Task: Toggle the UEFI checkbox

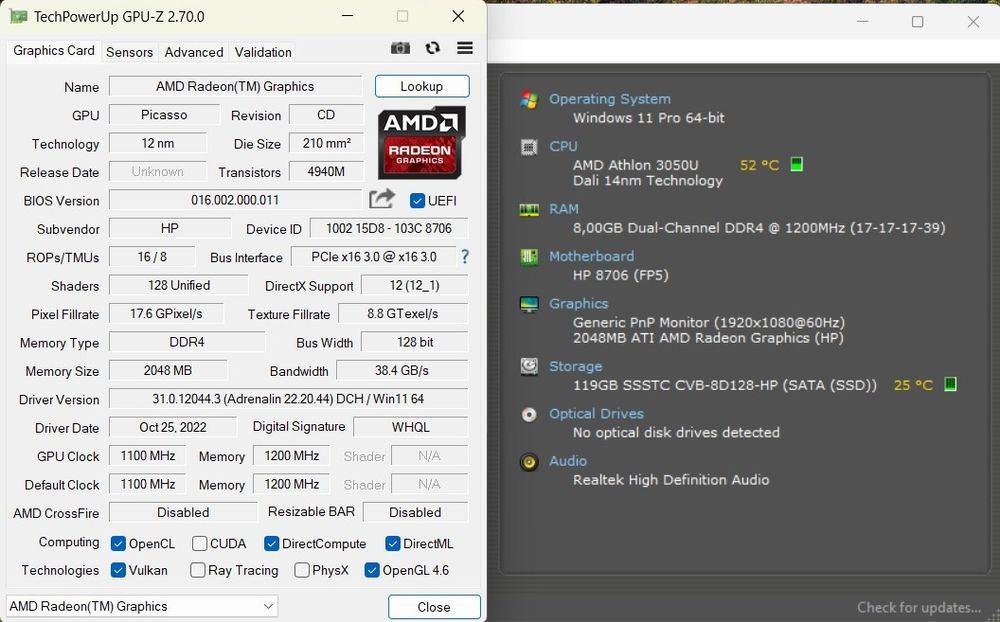Action: (x=417, y=200)
